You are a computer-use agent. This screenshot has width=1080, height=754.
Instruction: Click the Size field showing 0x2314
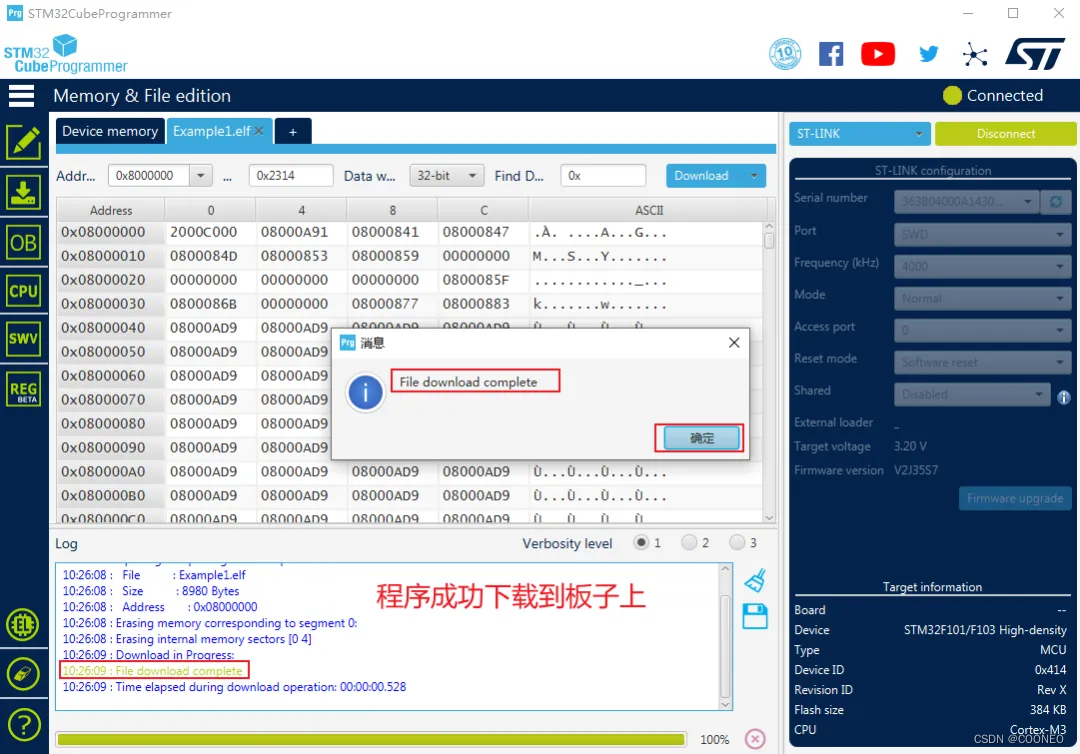pyautogui.click(x=291, y=176)
